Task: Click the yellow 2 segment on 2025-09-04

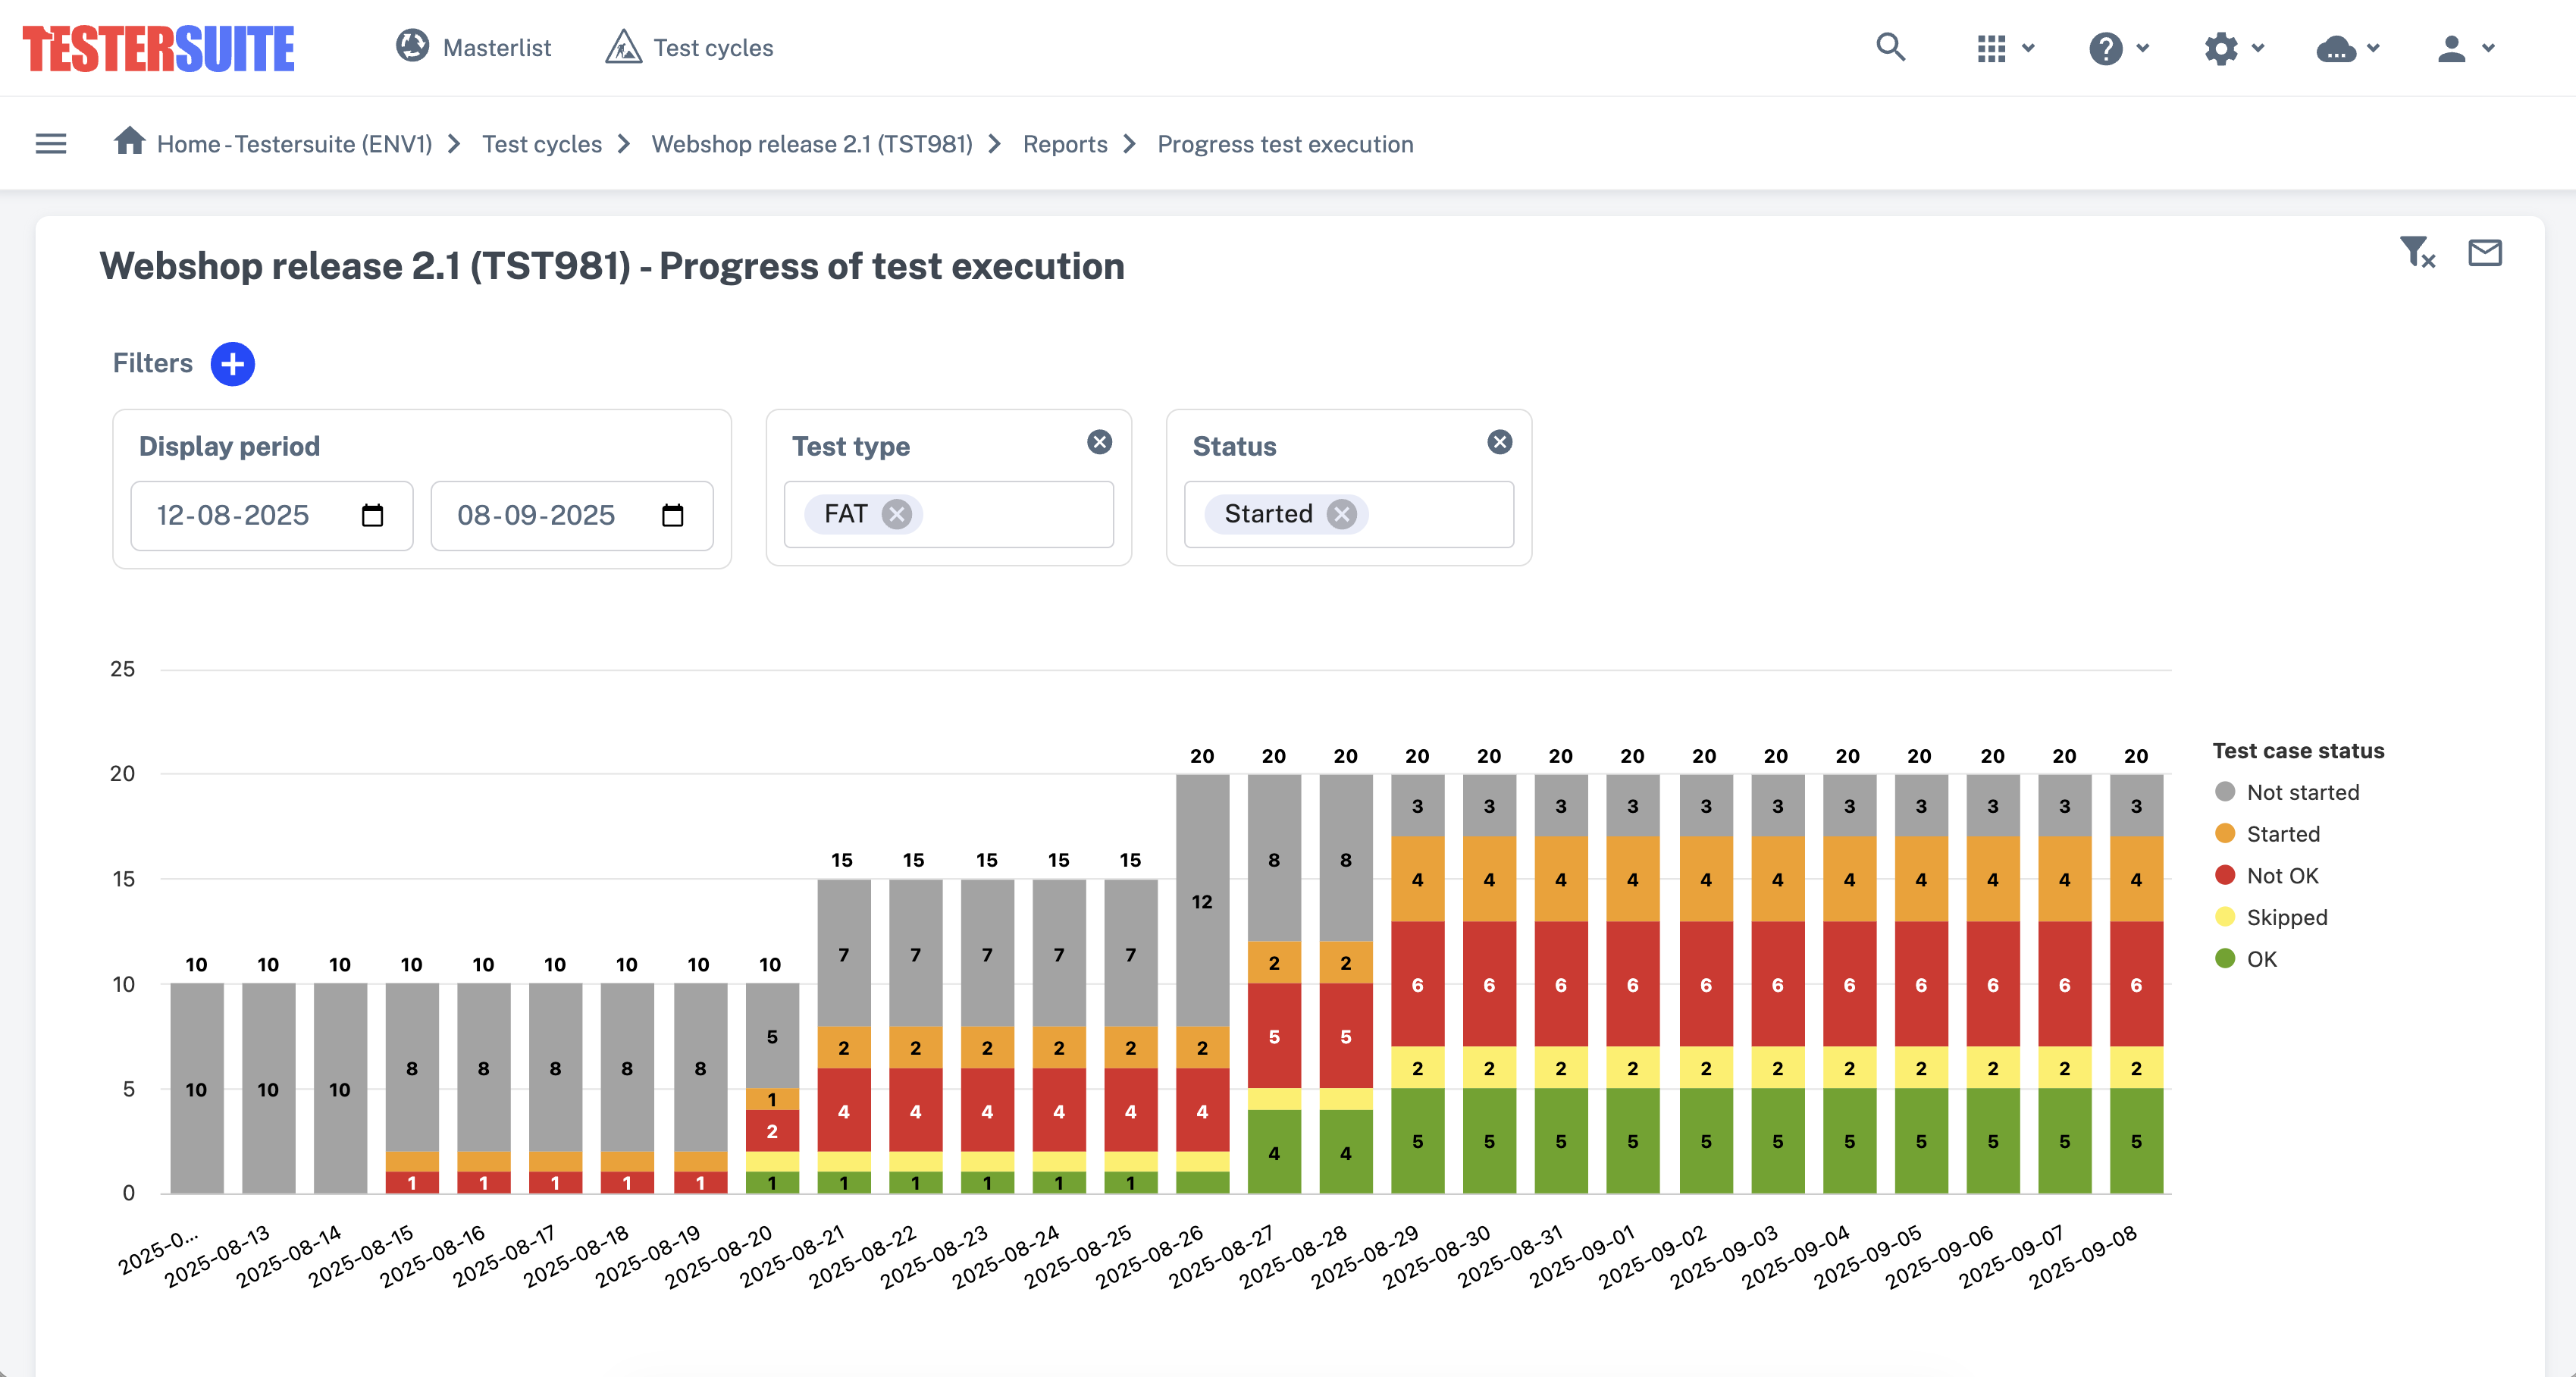Action: (x=1849, y=1068)
